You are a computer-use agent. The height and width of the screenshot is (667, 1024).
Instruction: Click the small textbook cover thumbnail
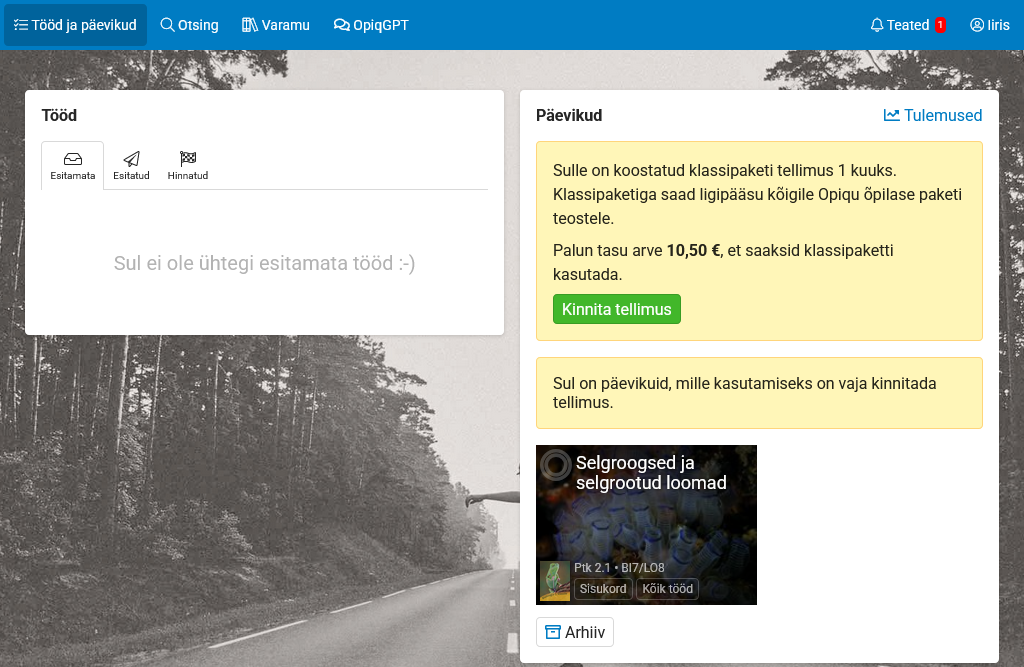(x=555, y=580)
